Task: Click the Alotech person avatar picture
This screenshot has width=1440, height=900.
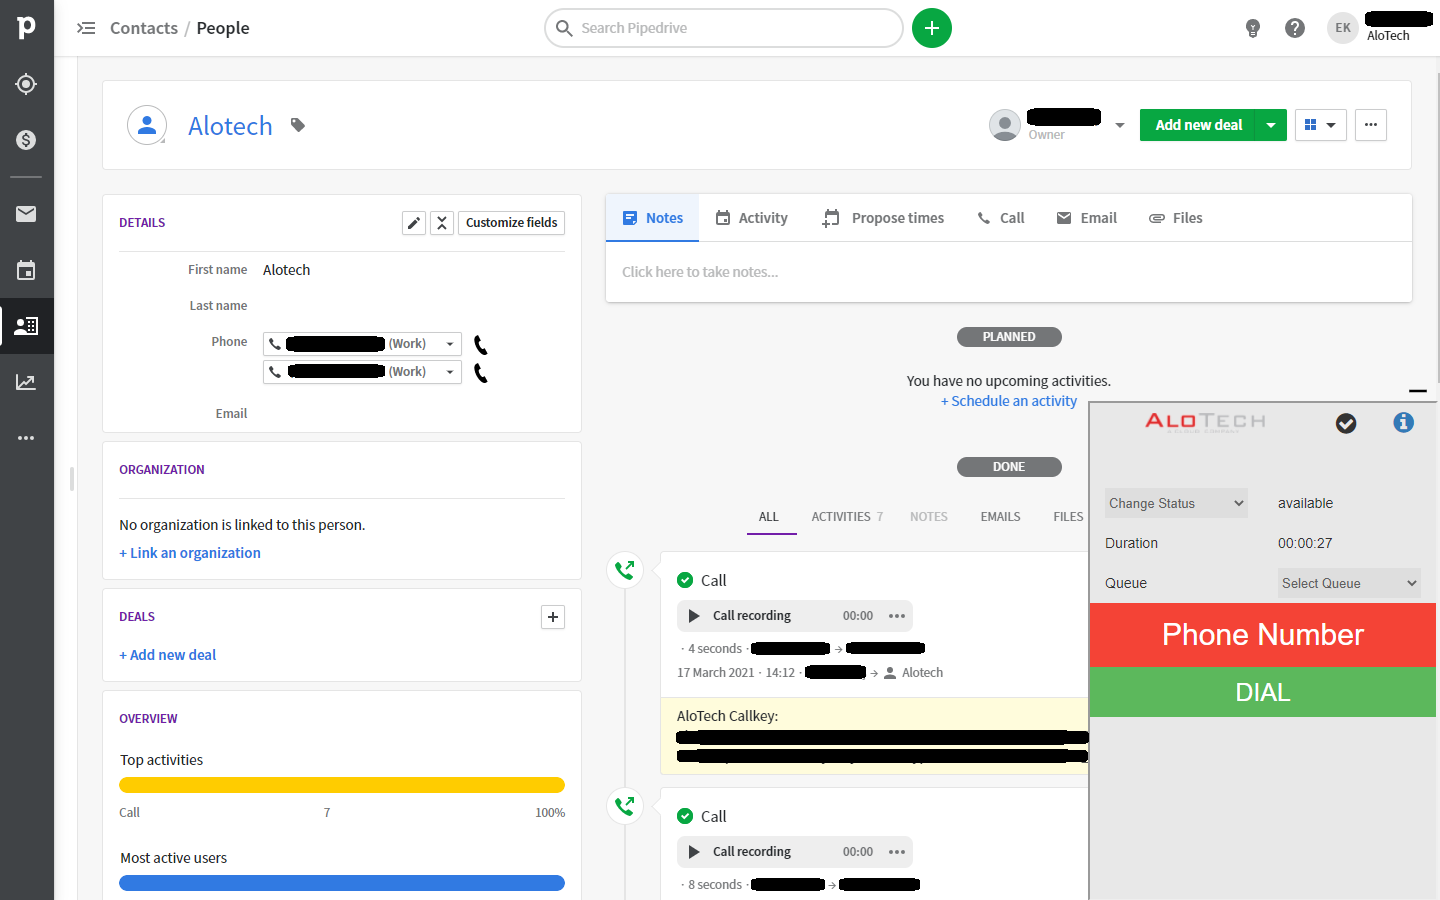Action: click(x=147, y=125)
